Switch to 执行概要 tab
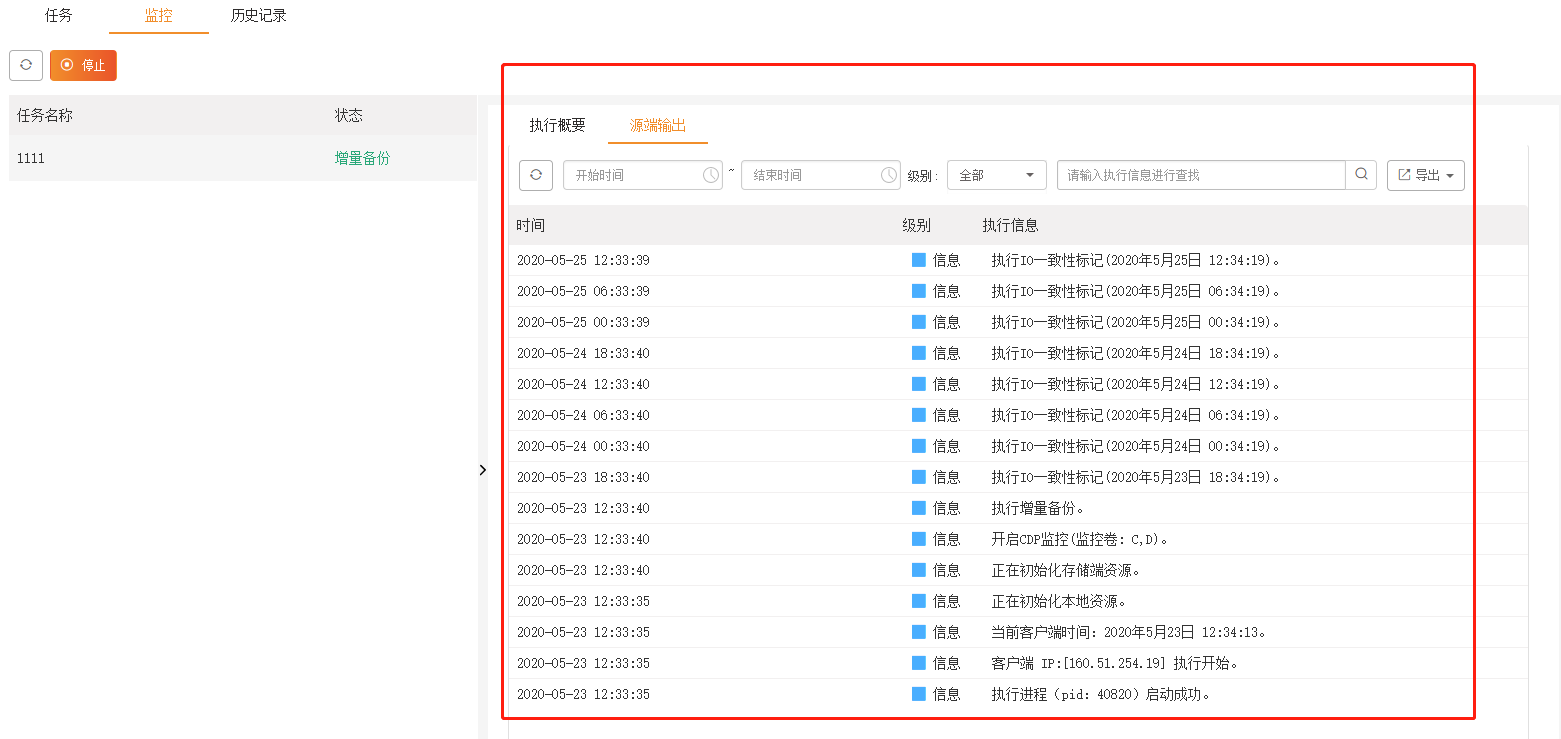Image resolution: width=1561 pixels, height=739 pixels. click(x=558, y=126)
